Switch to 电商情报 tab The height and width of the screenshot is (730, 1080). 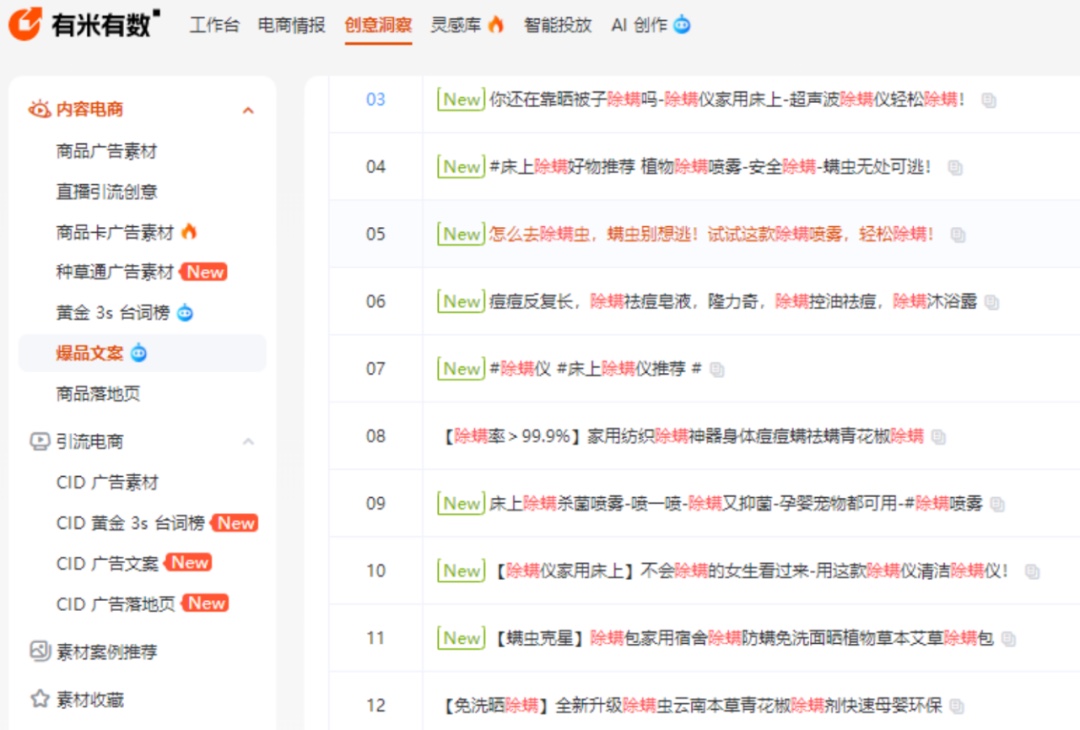click(291, 25)
